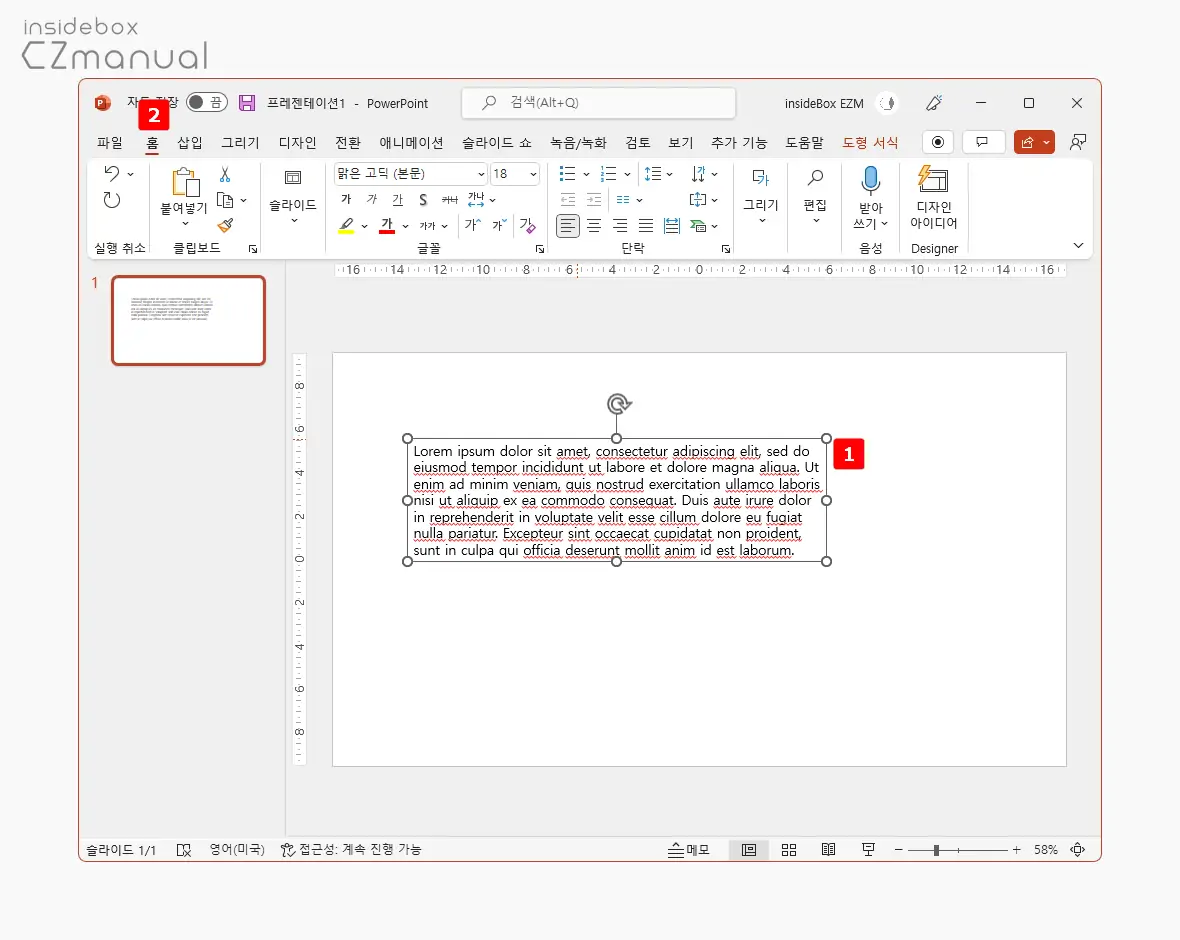Click the zoom slider handle

point(936,850)
